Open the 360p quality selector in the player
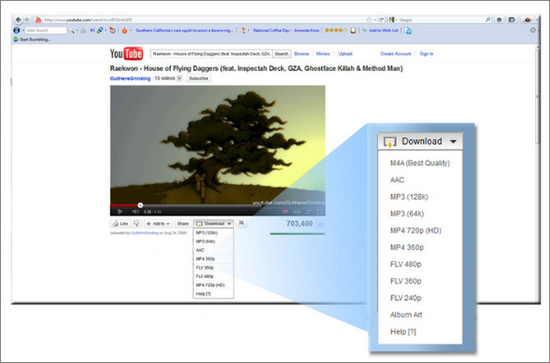550x363 pixels. tap(297, 211)
